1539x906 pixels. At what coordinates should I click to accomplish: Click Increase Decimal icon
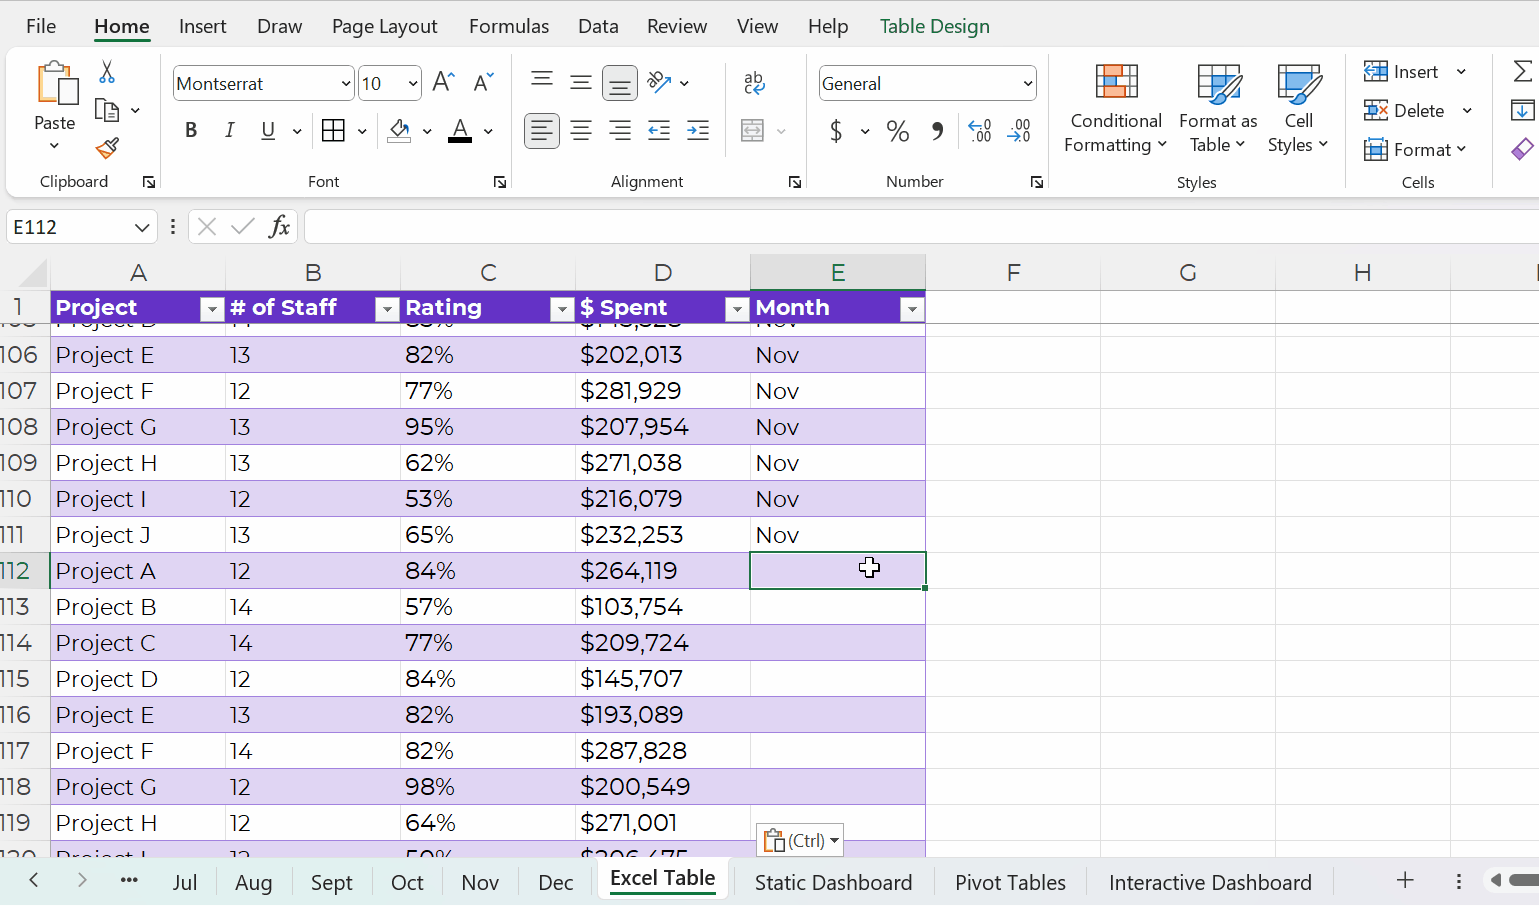click(x=980, y=131)
